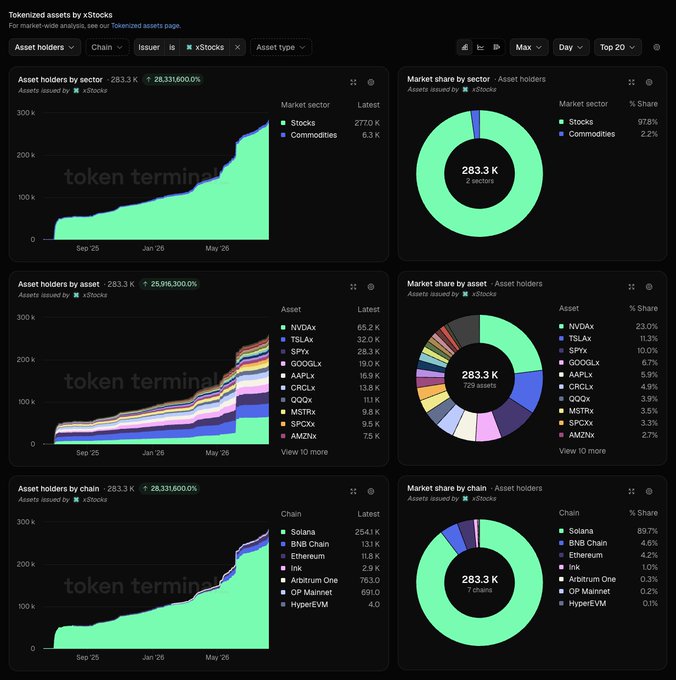Screen dimensions: 676x680
Task: Click xStocks logo under Asset holders by chain
Action: pos(76,500)
